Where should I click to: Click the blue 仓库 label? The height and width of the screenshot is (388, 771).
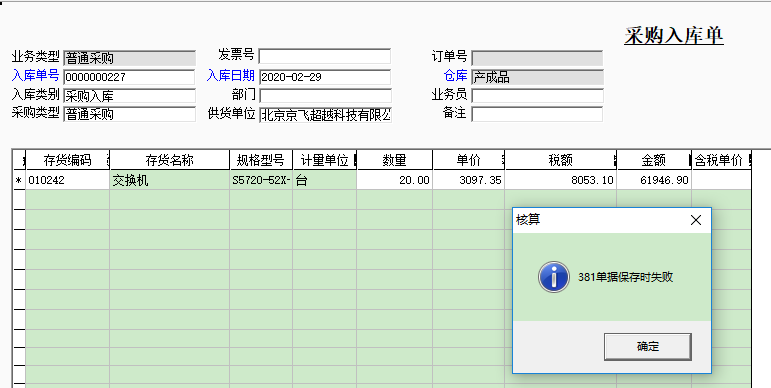pos(455,75)
